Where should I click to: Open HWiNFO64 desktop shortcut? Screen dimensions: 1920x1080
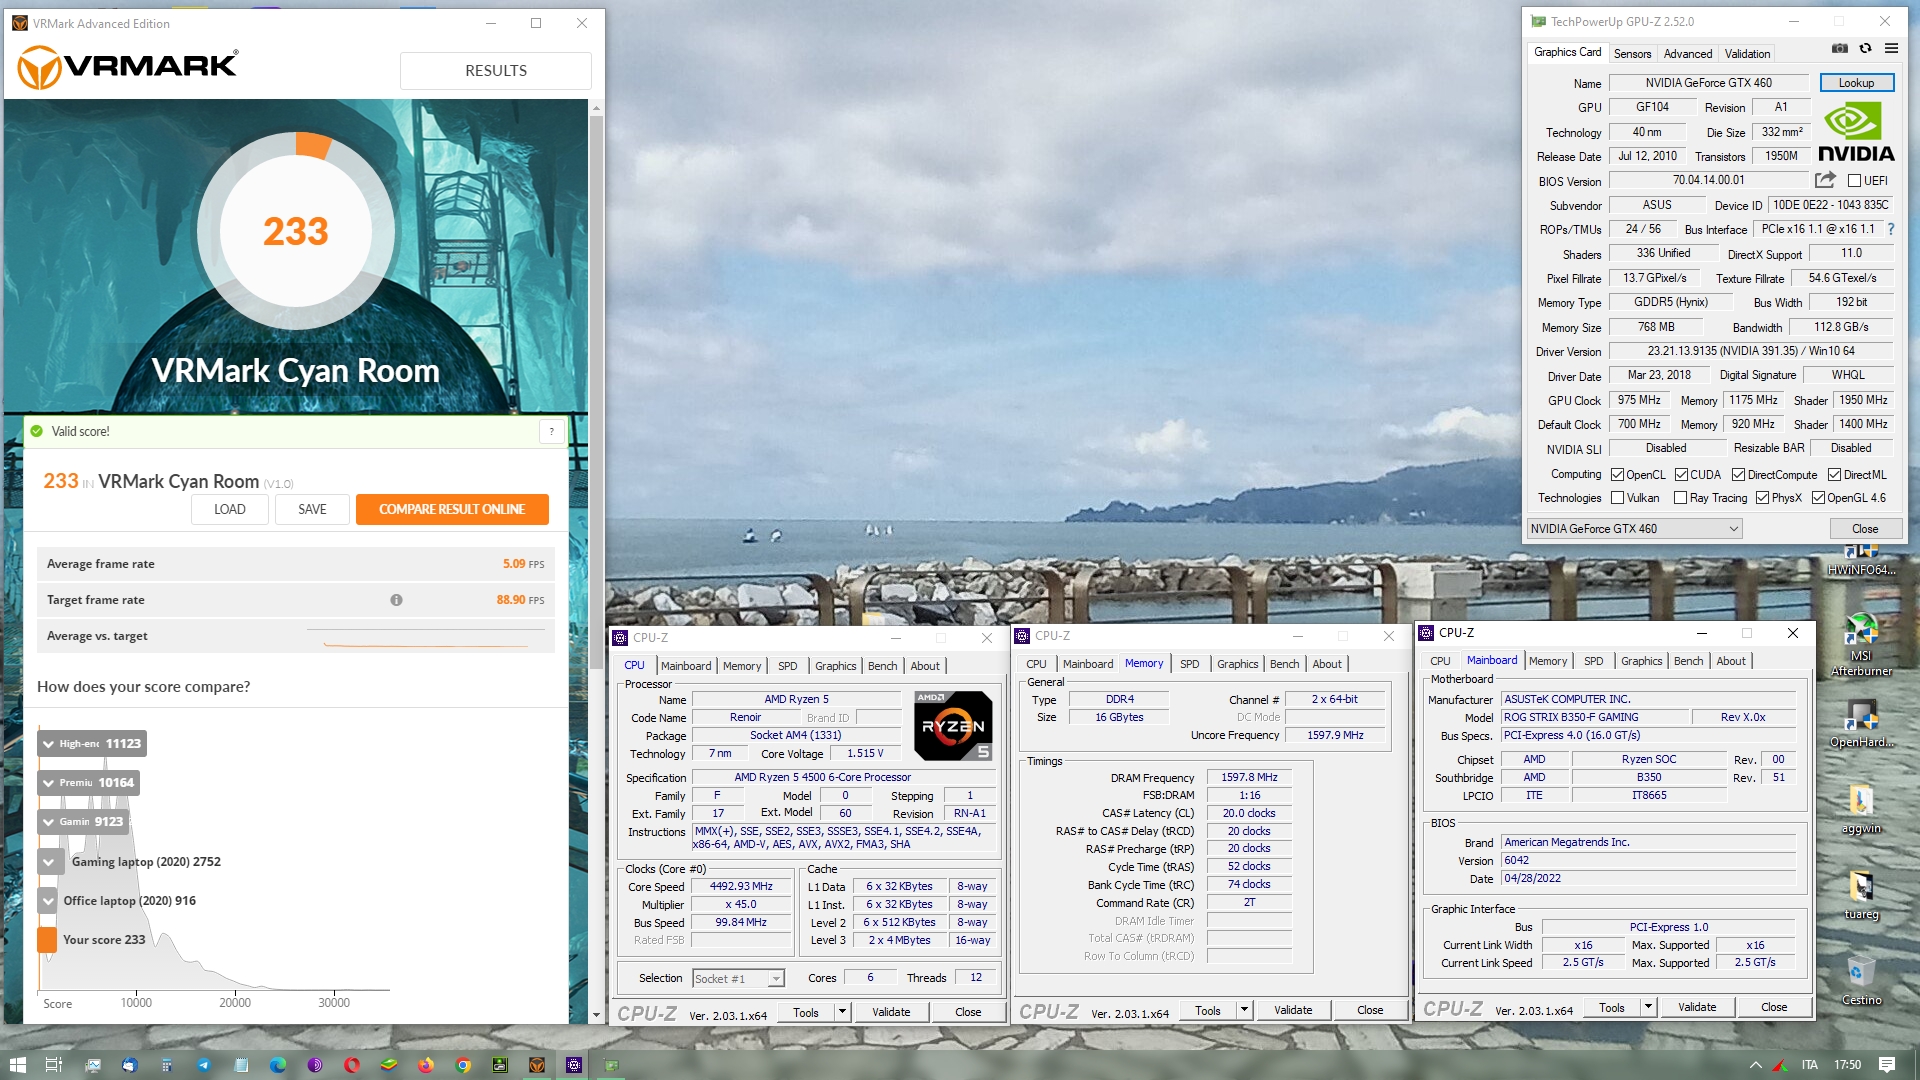[1860, 560]
